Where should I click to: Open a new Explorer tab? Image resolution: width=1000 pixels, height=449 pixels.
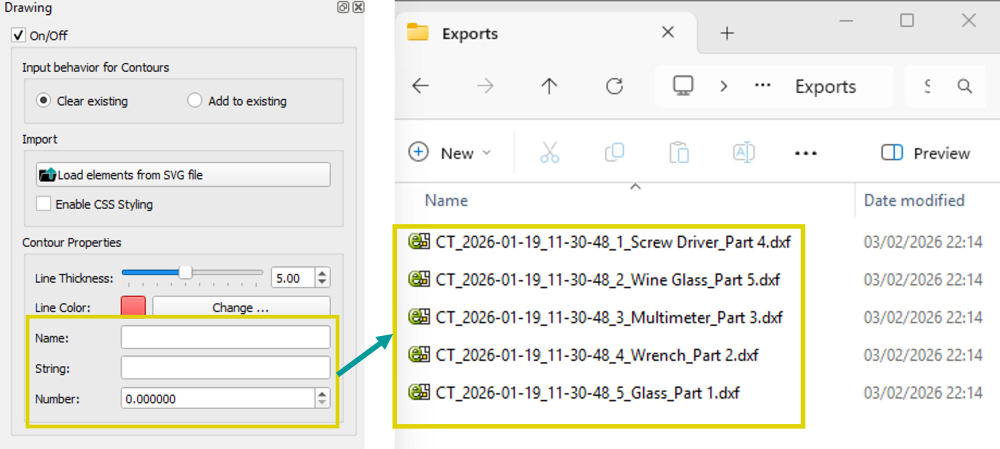[728, 33]
